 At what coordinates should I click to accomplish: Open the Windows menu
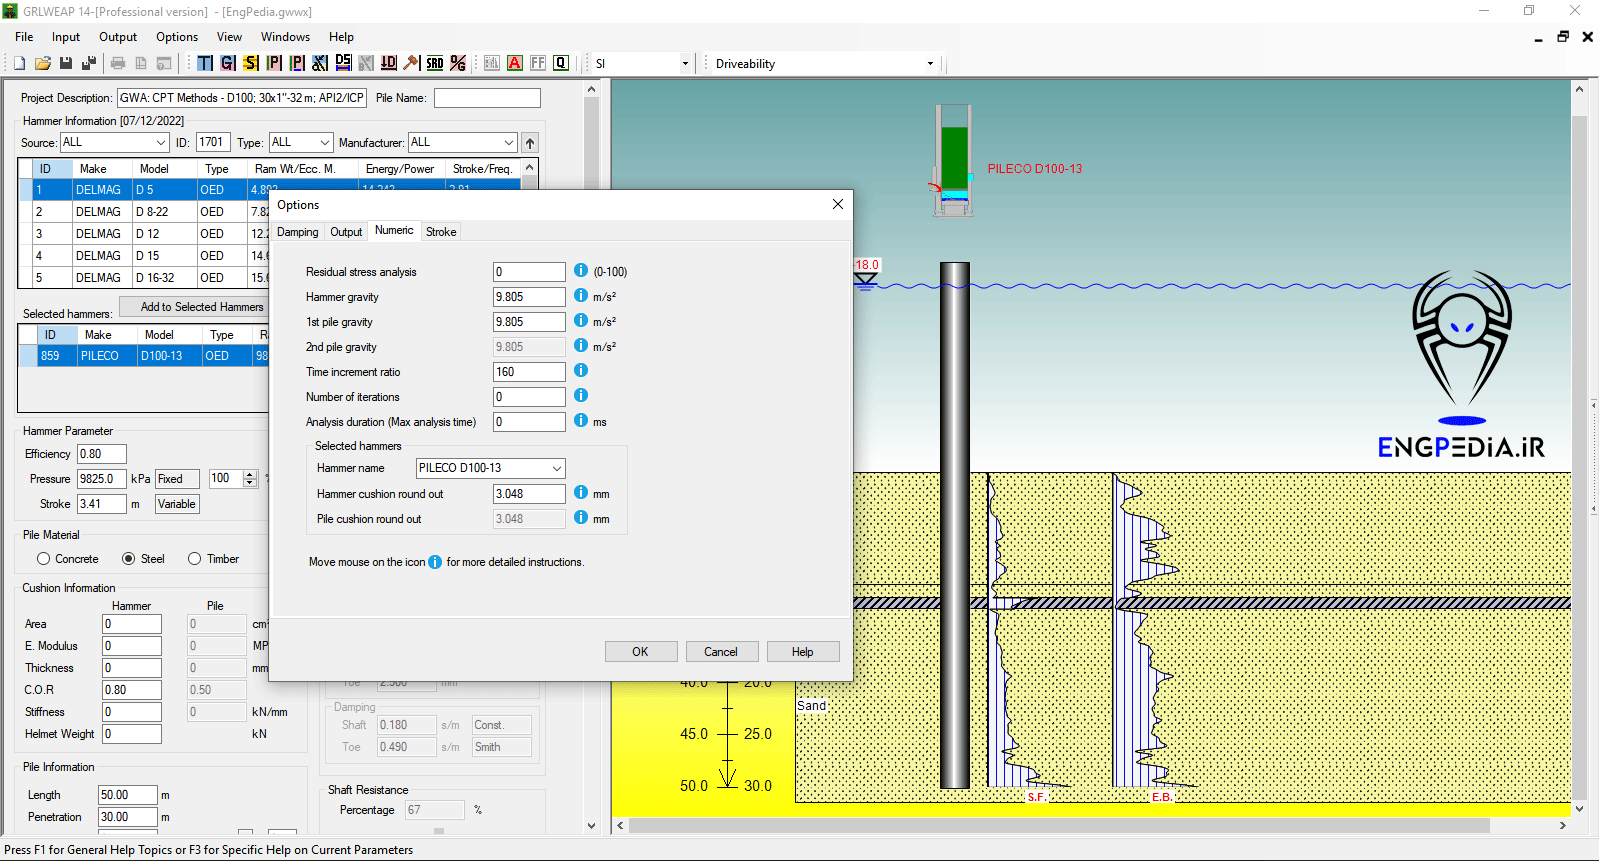click(x=285, y=37)
